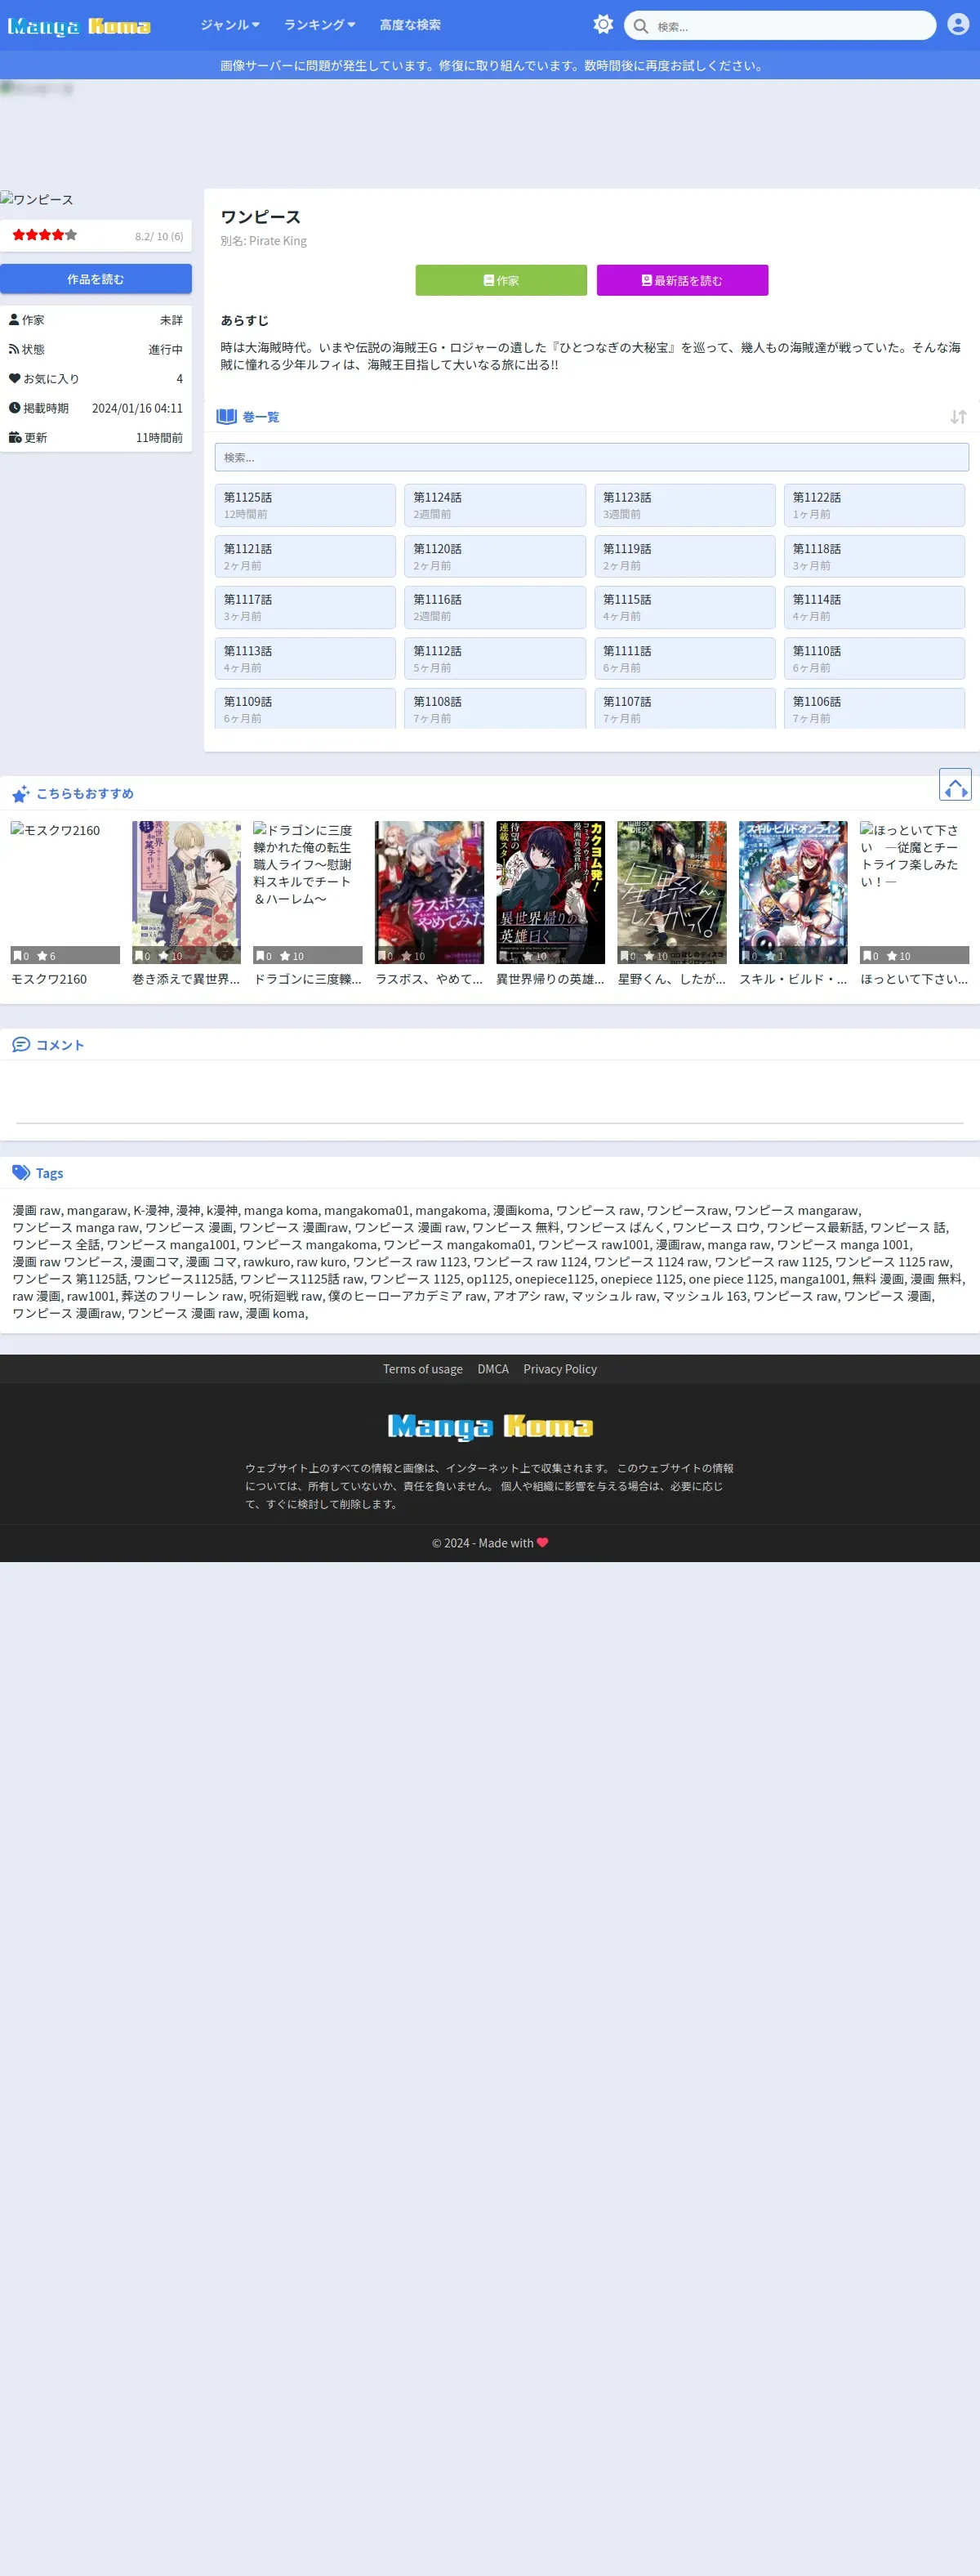
Task: Open chapter 第1113話
Action: 305,659
